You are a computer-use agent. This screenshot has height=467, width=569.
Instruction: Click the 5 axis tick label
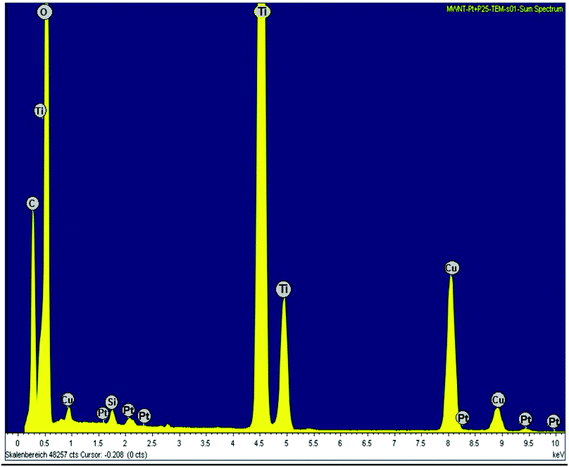click(x=286, y=443)
